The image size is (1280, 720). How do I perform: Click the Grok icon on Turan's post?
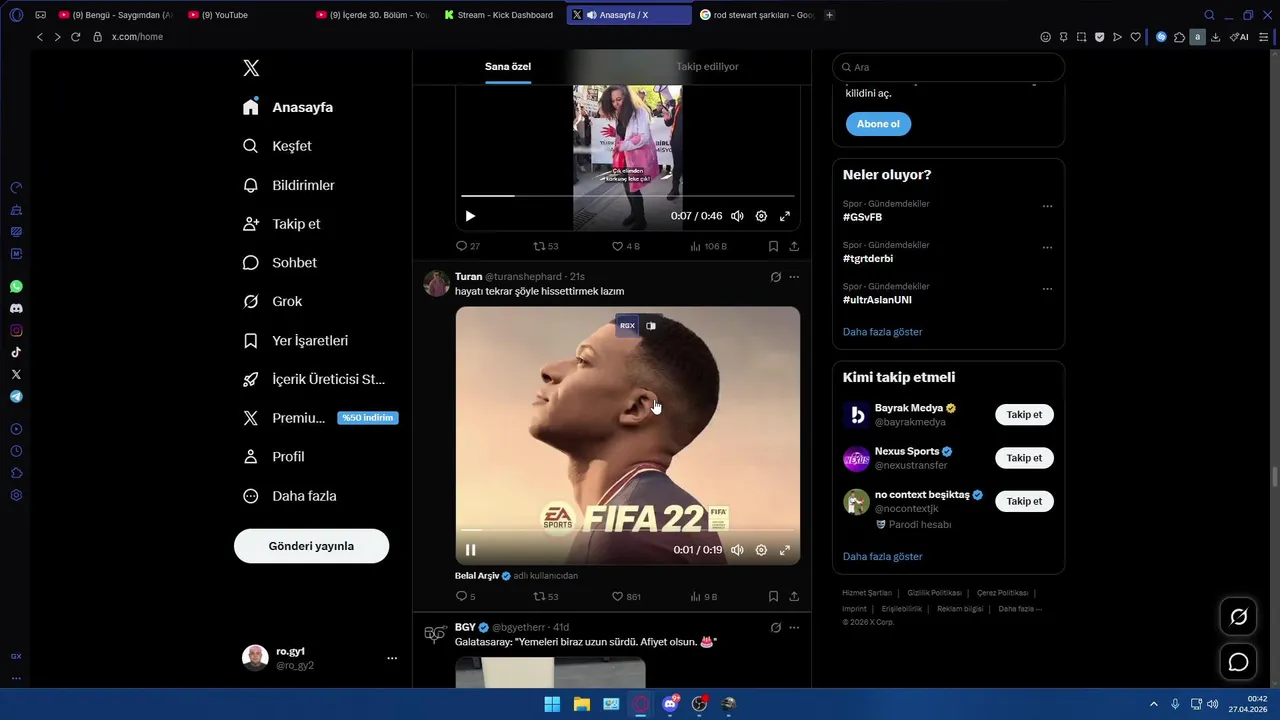click(x=775, y=277)
